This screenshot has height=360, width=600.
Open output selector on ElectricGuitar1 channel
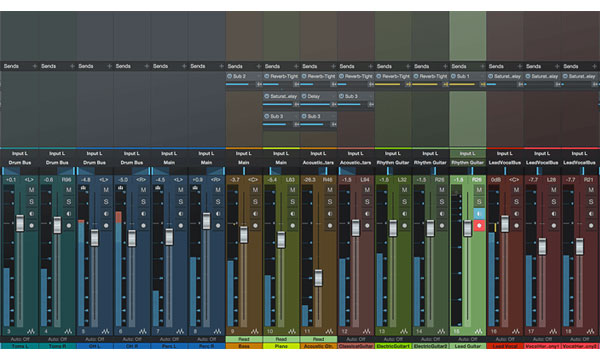tap(393, 163)
